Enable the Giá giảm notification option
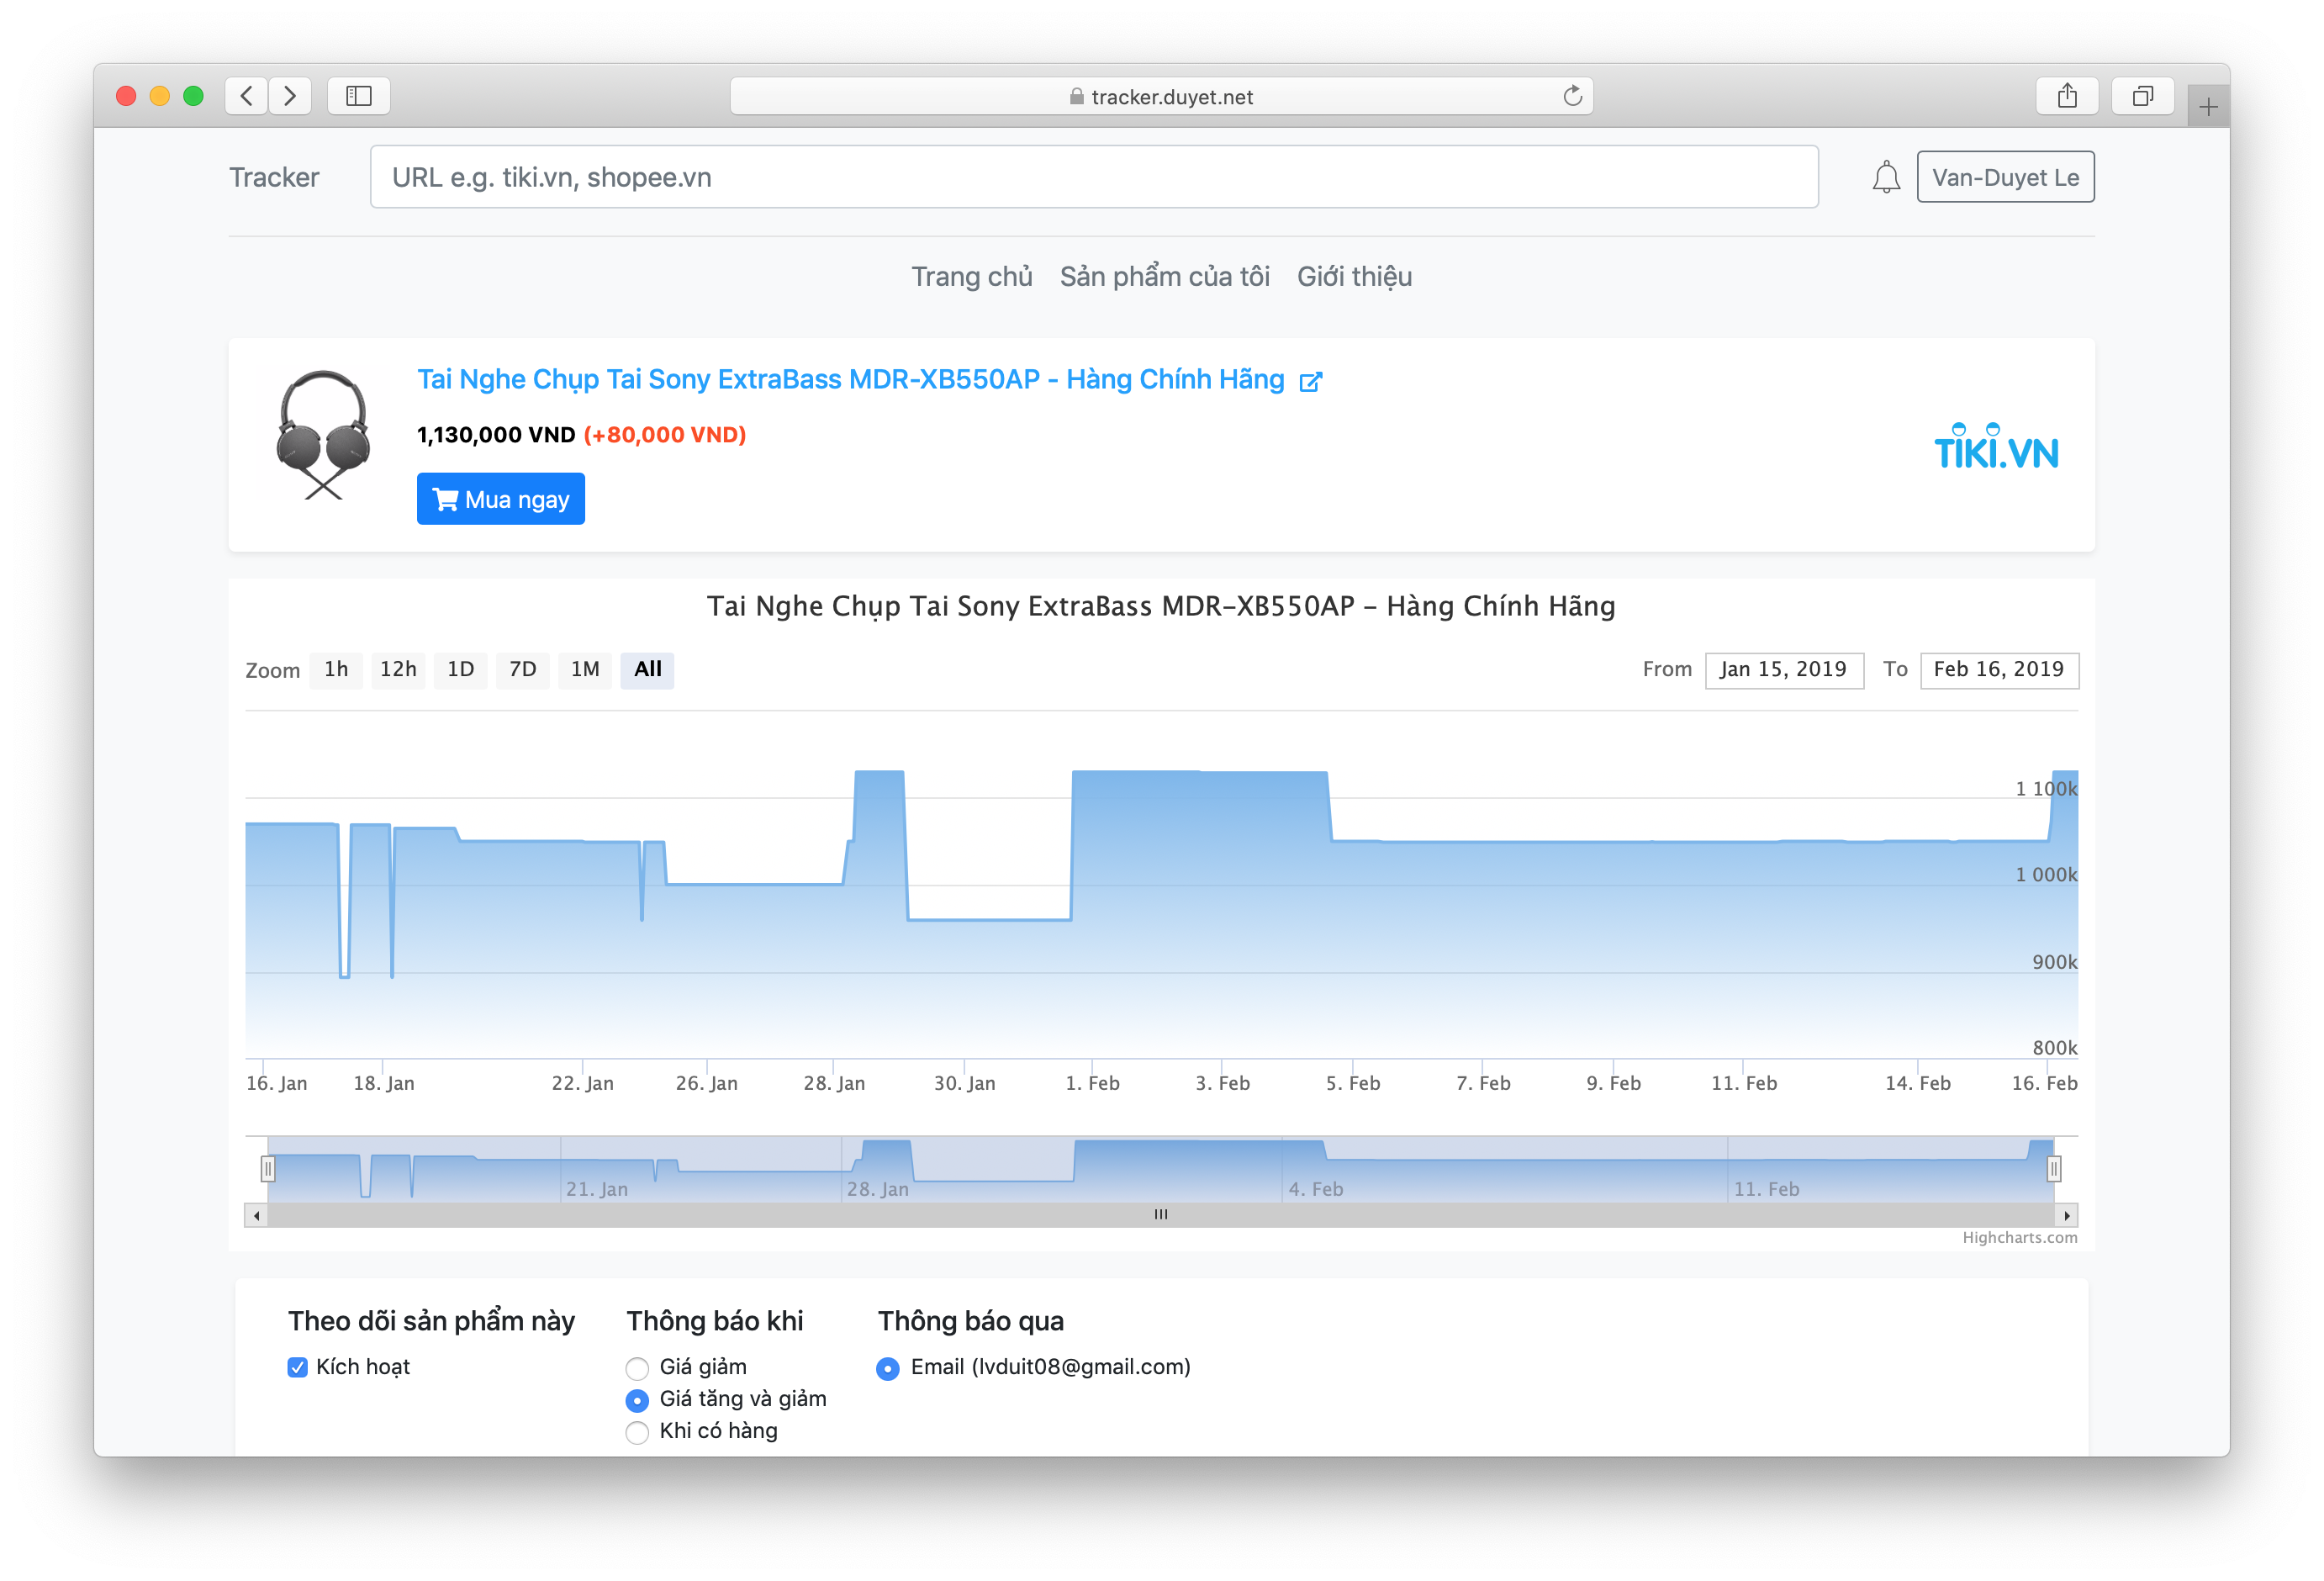This screenshot has width=2324, height=1581. 637,1367
